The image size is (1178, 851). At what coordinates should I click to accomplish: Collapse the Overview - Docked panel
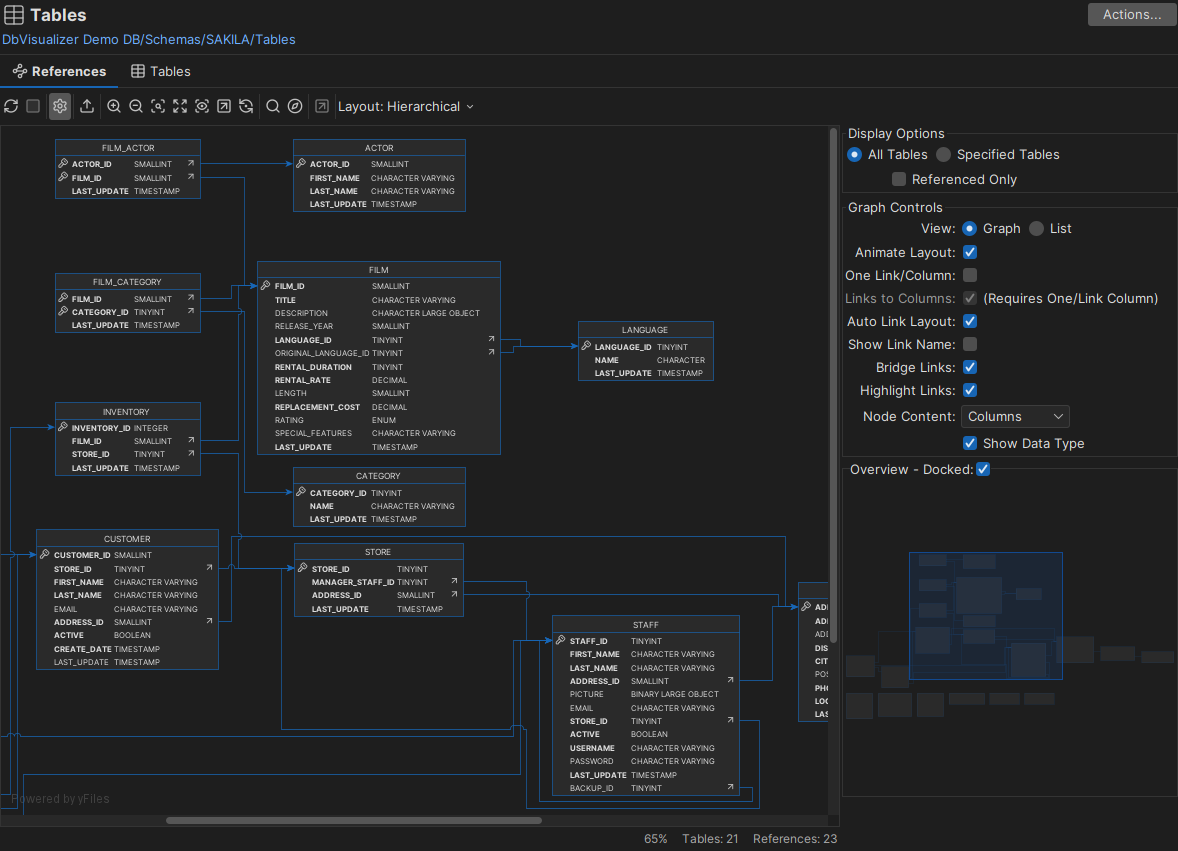tap(982, 468)
